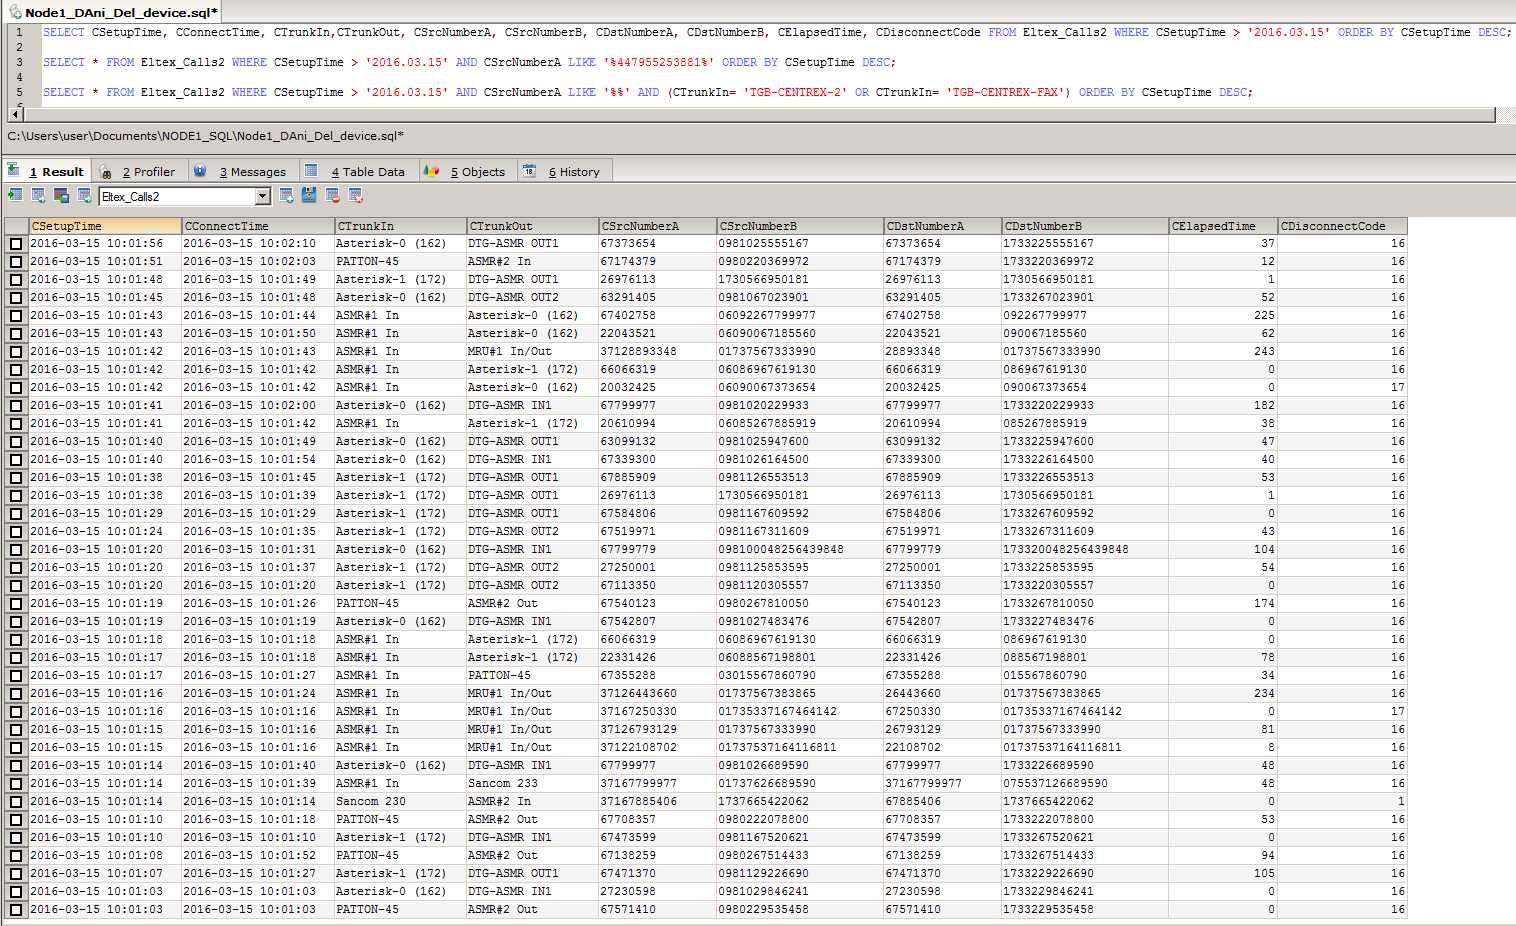Click the CDstNumberB column header

tap(1085, 226)
